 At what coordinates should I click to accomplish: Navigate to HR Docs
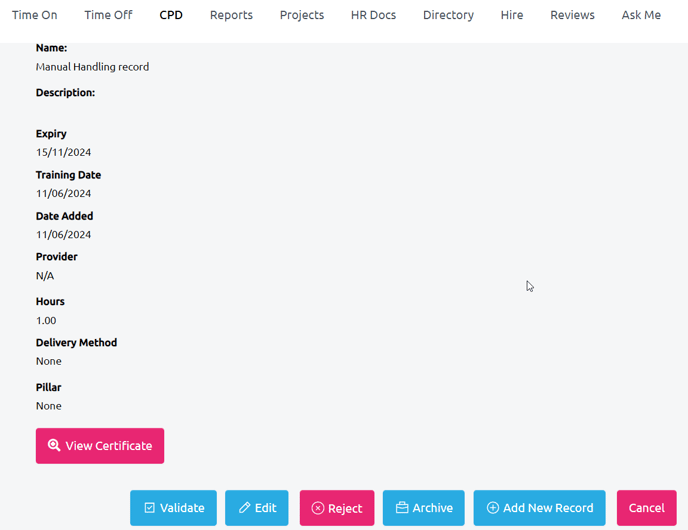(x=373, y=15)
